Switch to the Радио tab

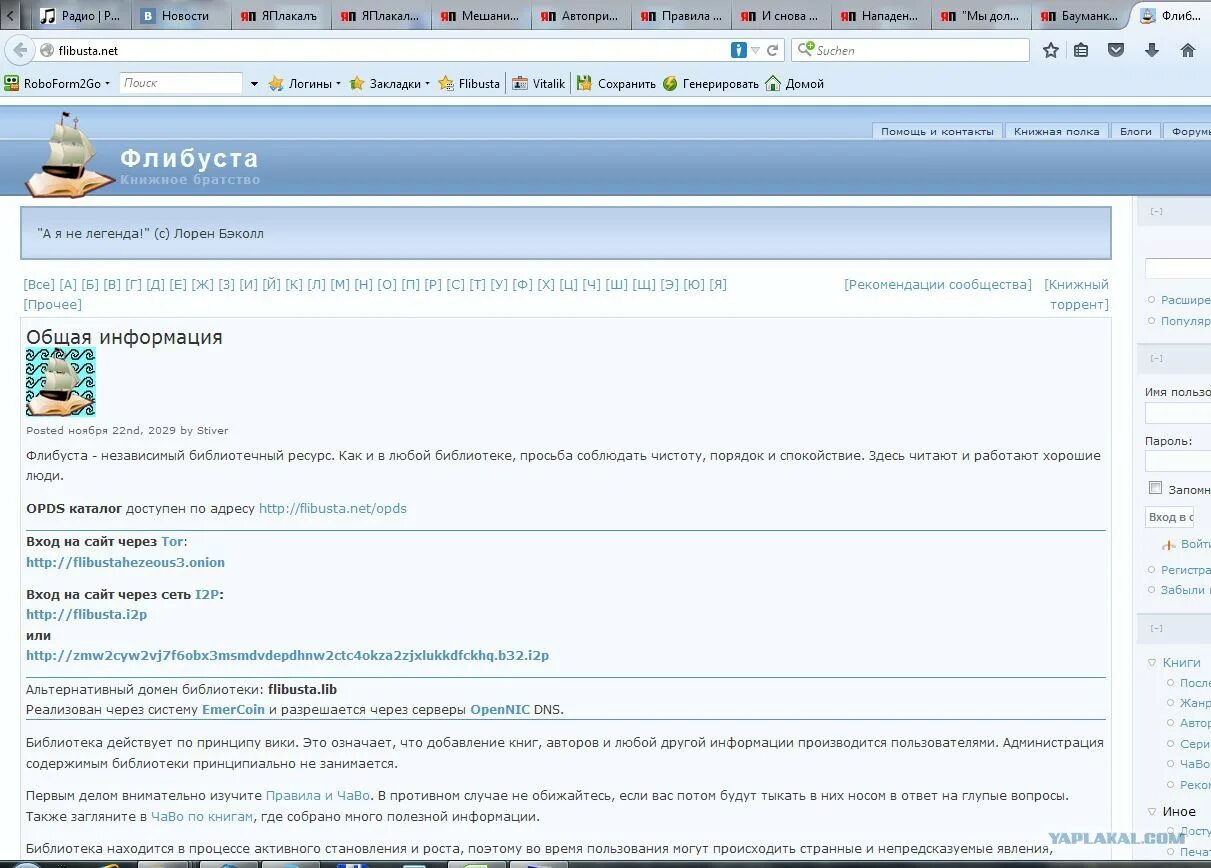click(80, 16)
